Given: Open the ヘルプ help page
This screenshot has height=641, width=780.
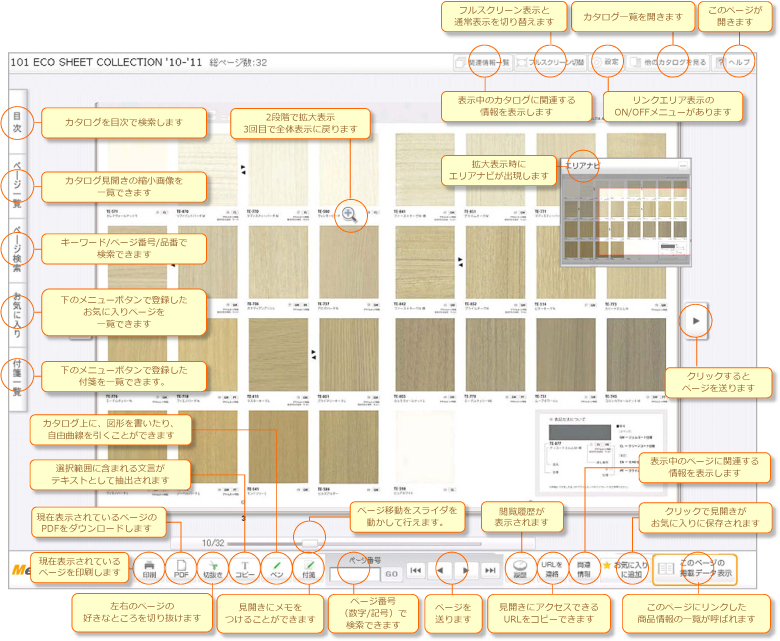Looking at the screenshot, I should pyautogui.click(x=733, y=62).
